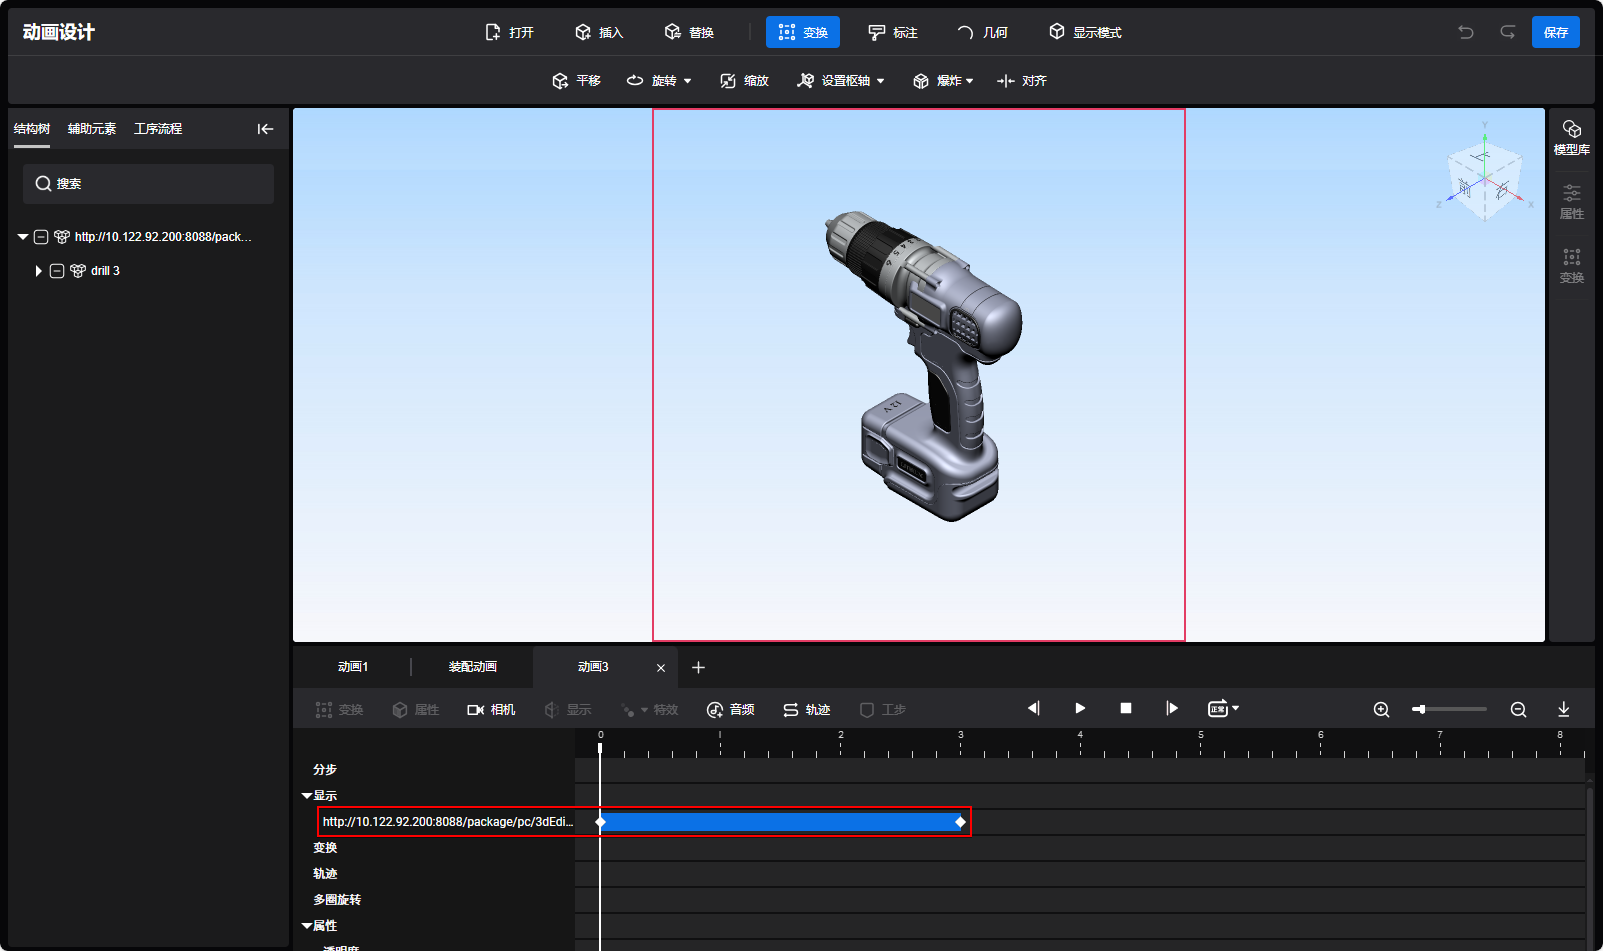
Task: Switch to the 工序流程 tab
Action: 158,129
